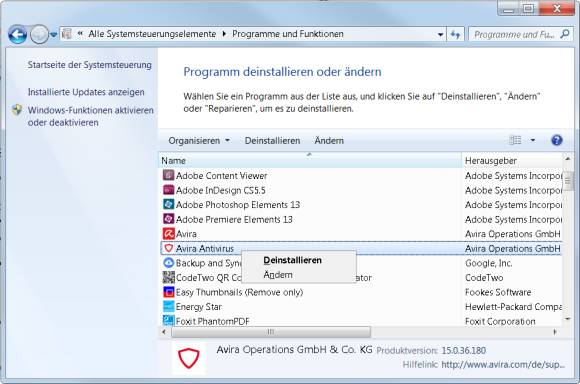
Task: Select the Adobe InDesign CS5.5 icon
Action: click(x=168, y=190)
